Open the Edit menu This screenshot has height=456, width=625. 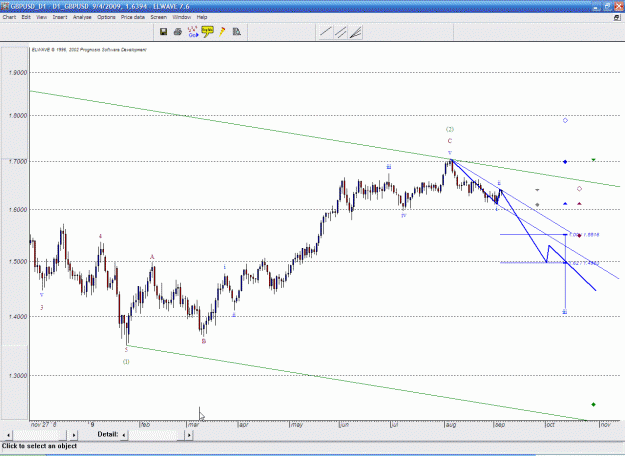point(26,17)
